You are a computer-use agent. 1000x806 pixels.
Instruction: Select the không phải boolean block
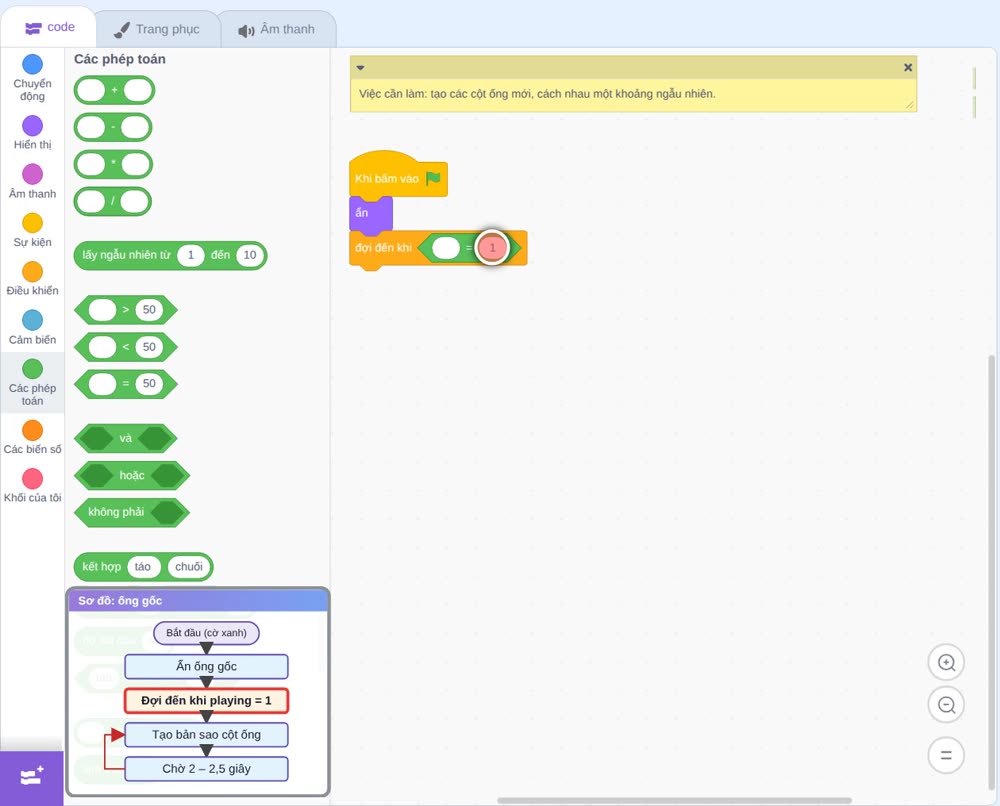click(116, 512)
